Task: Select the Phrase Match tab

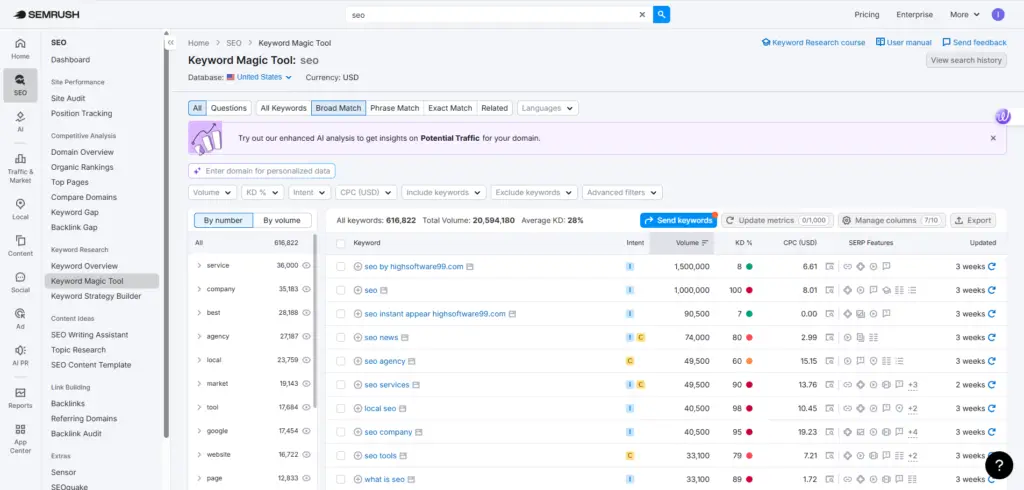Action: coord(394,108)
